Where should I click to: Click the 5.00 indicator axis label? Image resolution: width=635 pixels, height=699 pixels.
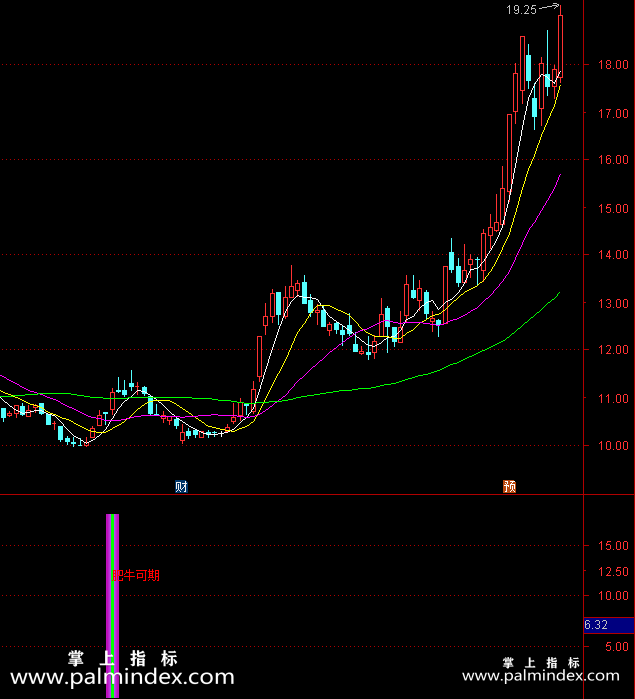tap(617, 647)
